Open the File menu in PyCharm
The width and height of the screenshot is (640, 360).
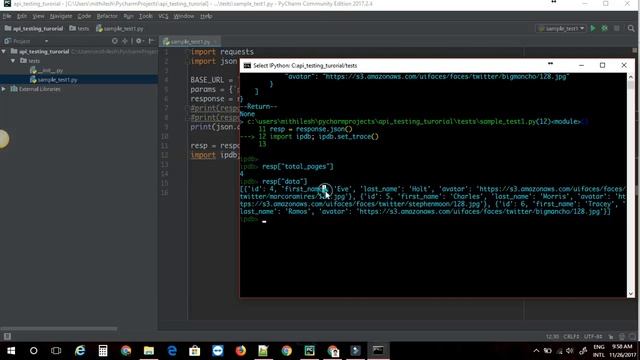click(x=7, y=16)
